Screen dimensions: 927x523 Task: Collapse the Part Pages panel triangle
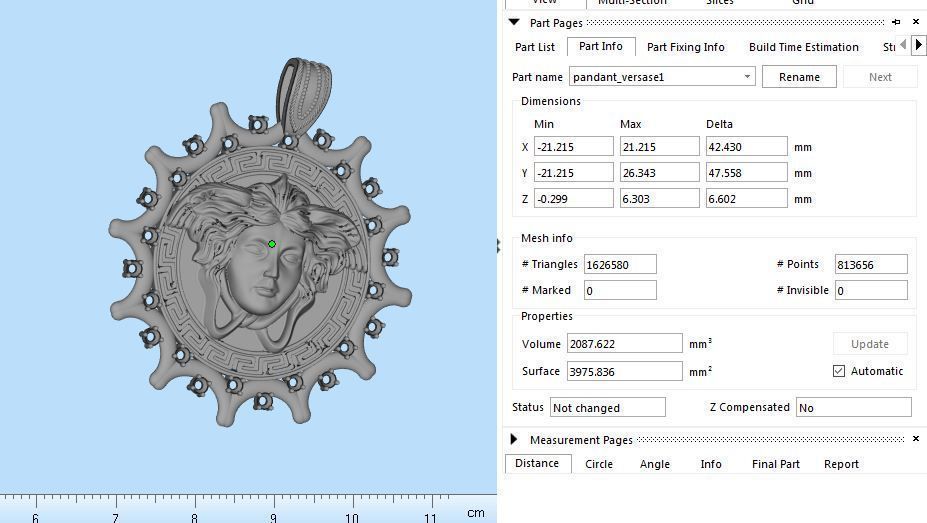coord(514,22)
